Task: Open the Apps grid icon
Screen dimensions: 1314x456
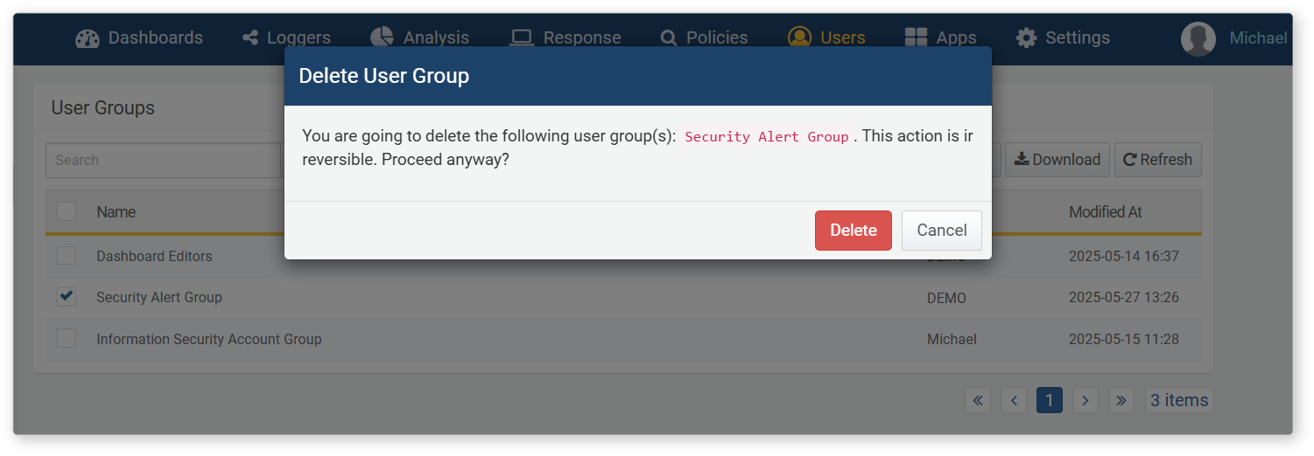Action: point(916,38)
